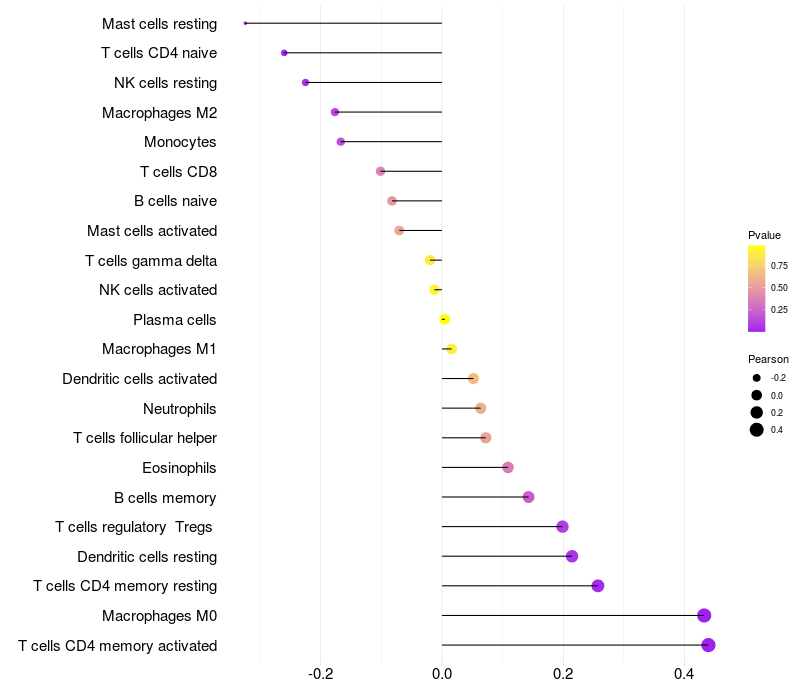
Task: Click the Pvalue gradient color bar
Action: 756,288
